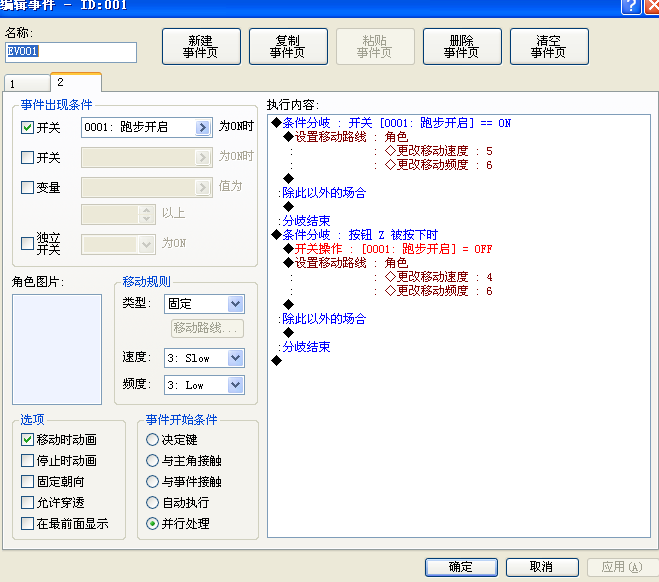This screenshot has height=582, width=659.
Task: Click the event name field EV001
Action: tap(71, 52)
